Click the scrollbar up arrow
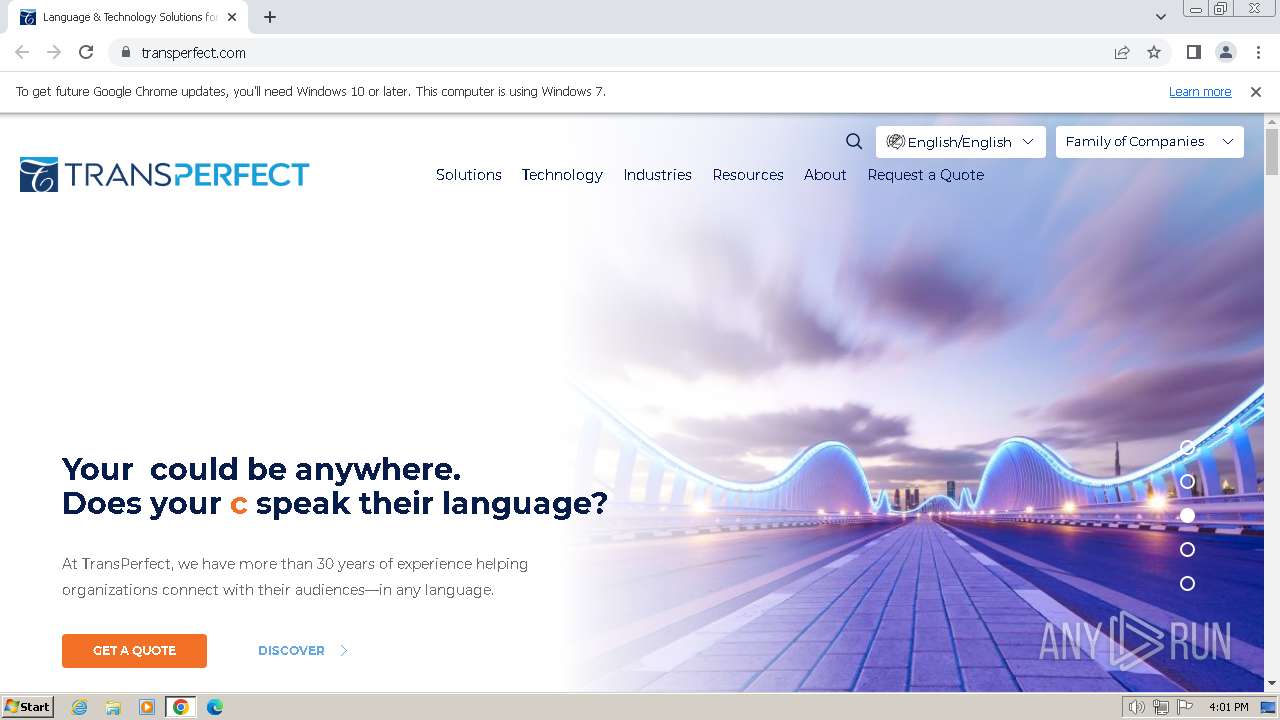Viewport: 1280px width, 720px height. click(1272, 121)
